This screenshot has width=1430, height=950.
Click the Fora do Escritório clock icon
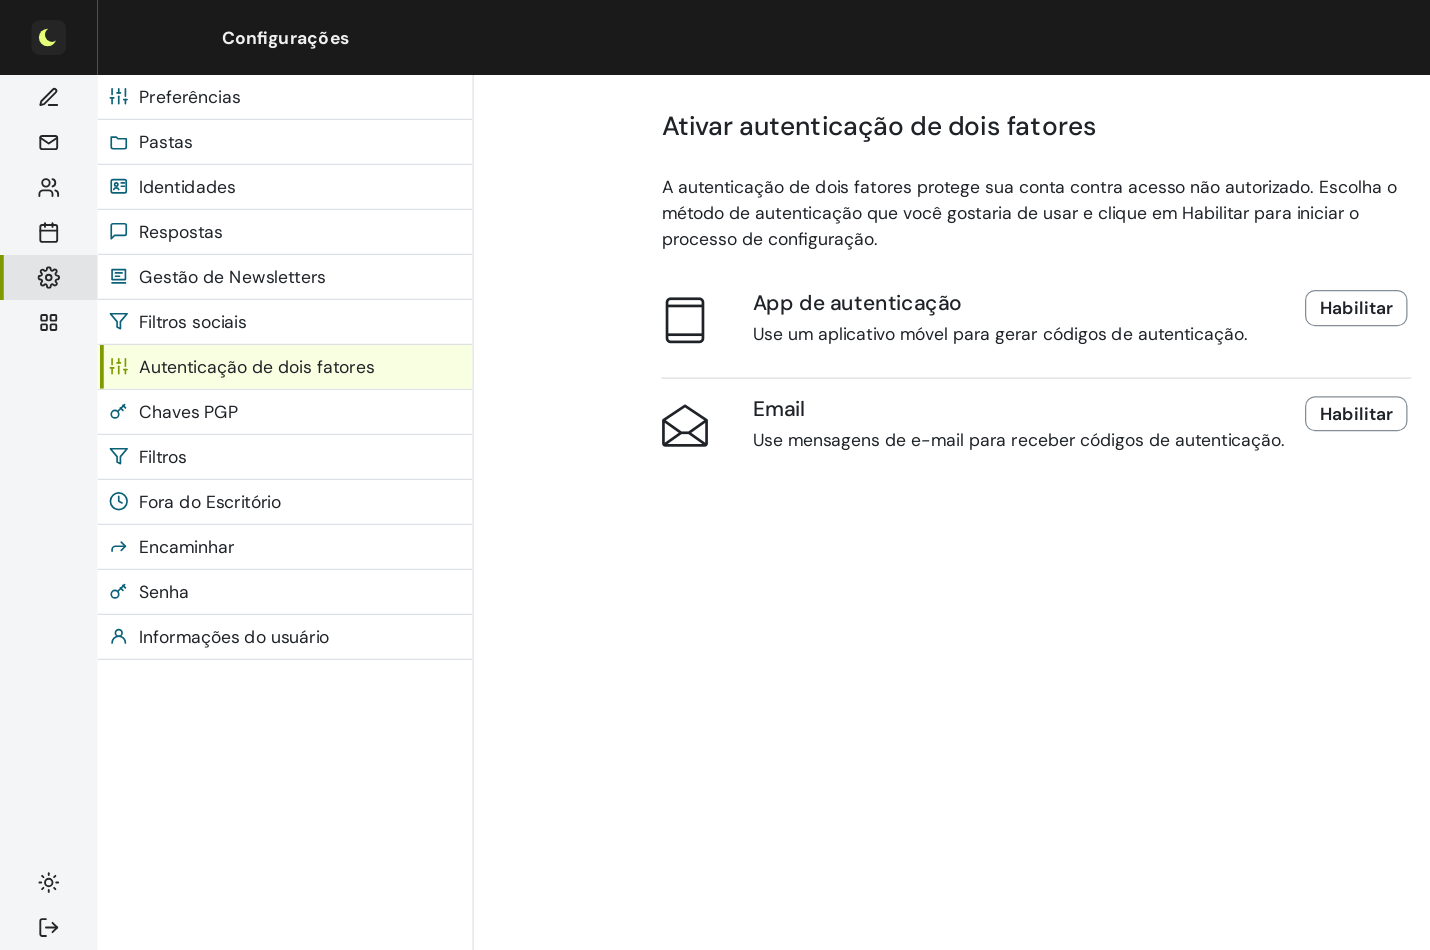pyautogui.click(x=119, y=502)
